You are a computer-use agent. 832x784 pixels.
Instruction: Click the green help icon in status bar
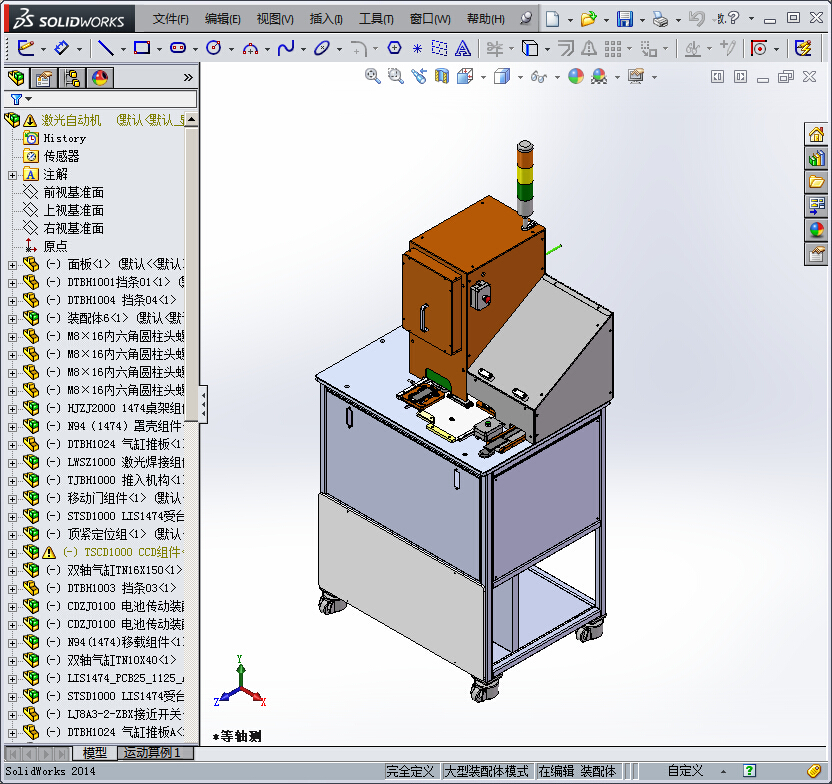click(749, 771)
